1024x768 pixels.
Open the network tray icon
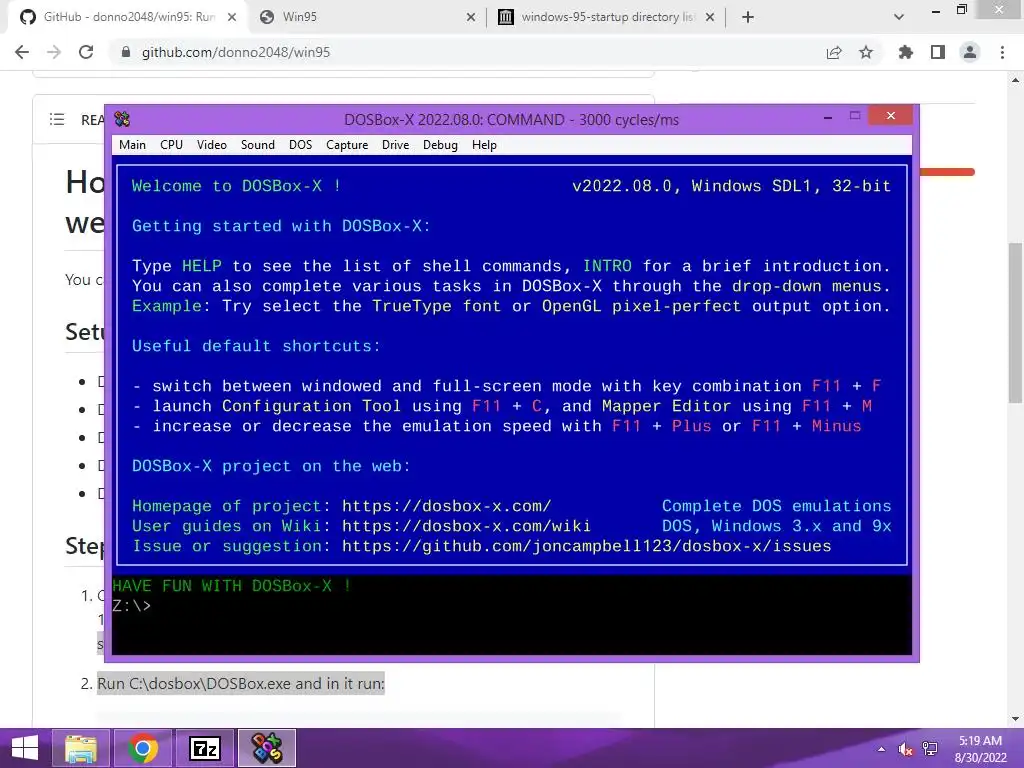point(930,749)
